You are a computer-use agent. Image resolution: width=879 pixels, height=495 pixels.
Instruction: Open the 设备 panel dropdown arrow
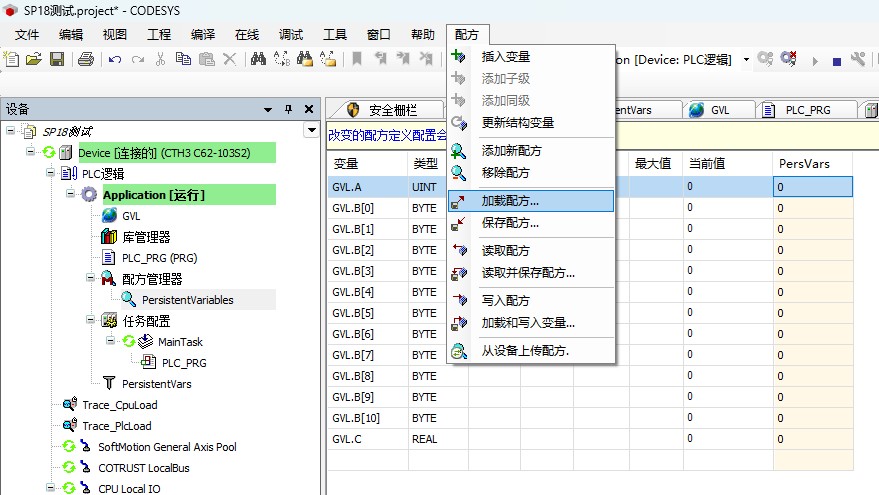[x=268, y=110]
